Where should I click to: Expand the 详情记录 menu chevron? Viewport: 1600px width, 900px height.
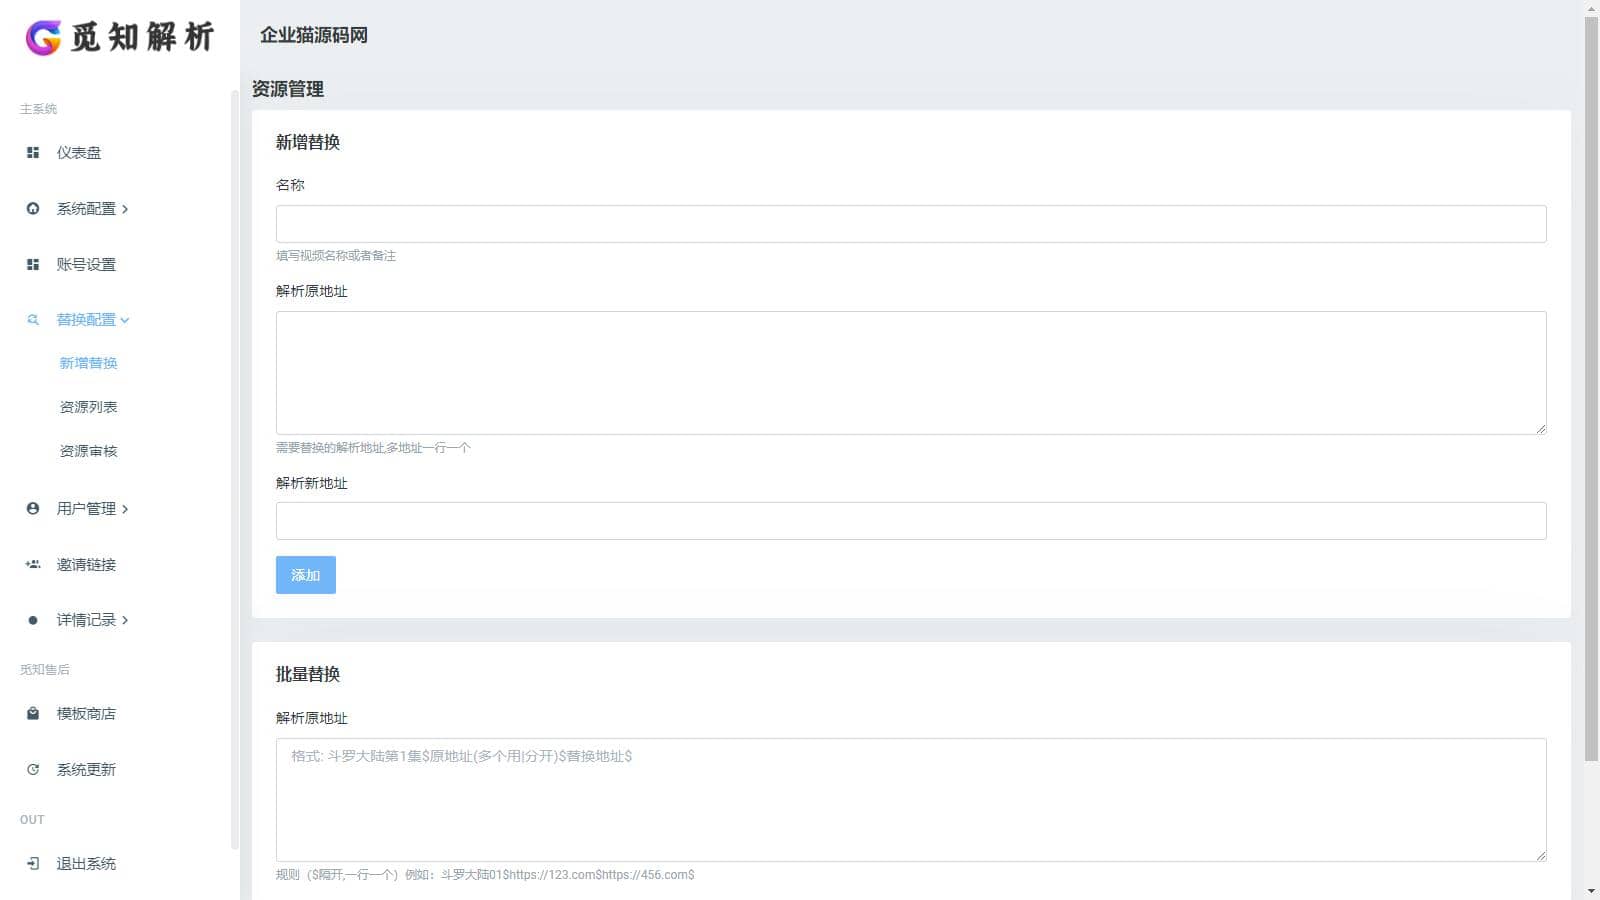point(125,621)
